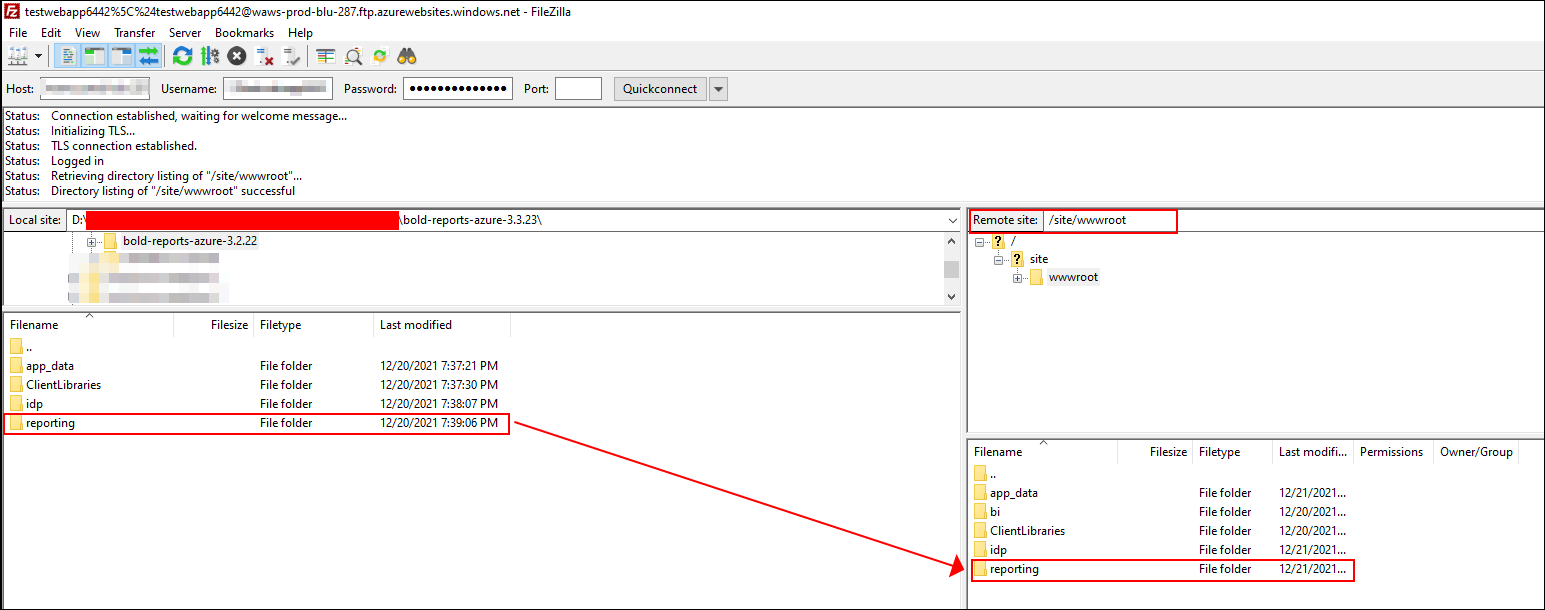Image resolution: width=1545 pixels, height=610 pixels.
Task: Sort local files by Last modified column
Action: pos(442,325)
